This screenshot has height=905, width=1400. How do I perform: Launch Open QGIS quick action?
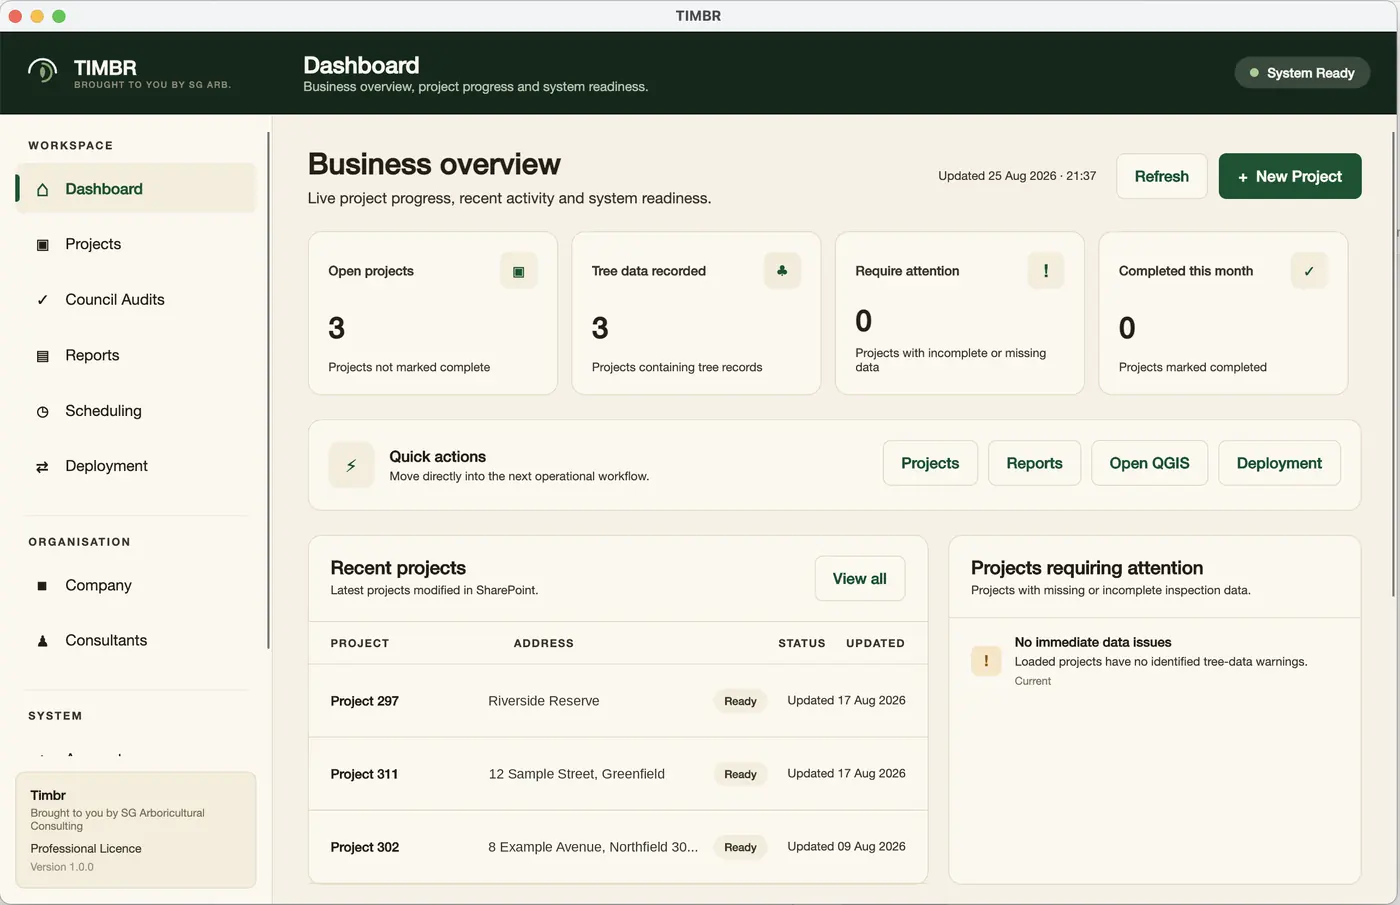click(x=1149, y=463)
